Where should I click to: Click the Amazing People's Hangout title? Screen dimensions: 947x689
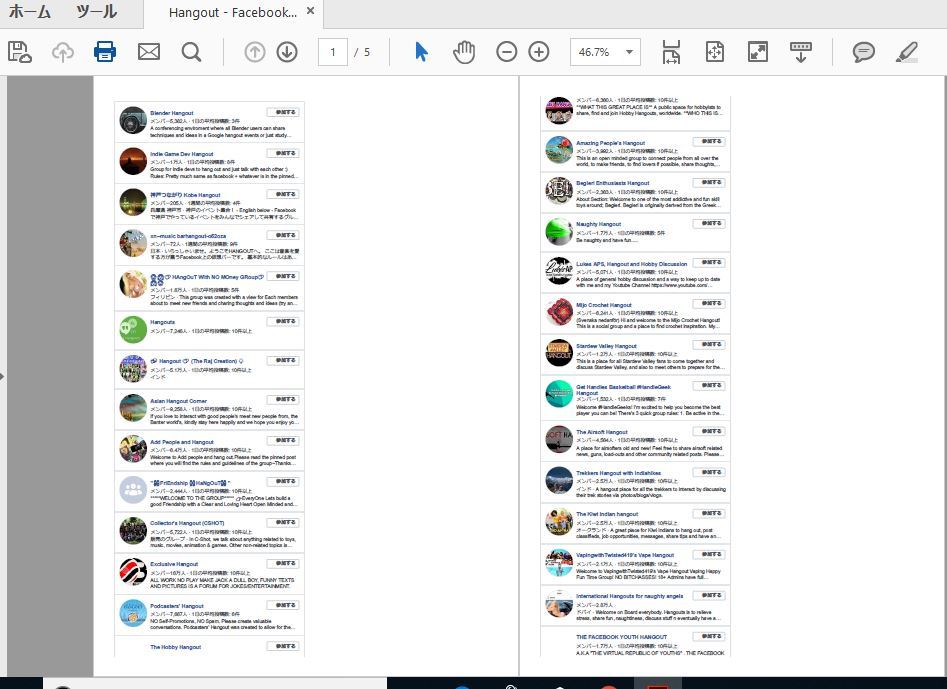click(x=610, y=143)
